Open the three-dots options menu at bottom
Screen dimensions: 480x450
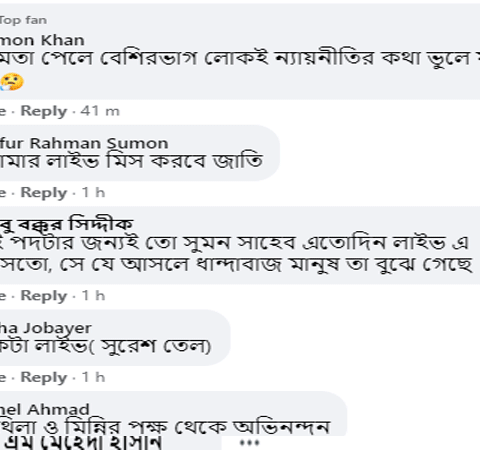click(x=249, y=443)
